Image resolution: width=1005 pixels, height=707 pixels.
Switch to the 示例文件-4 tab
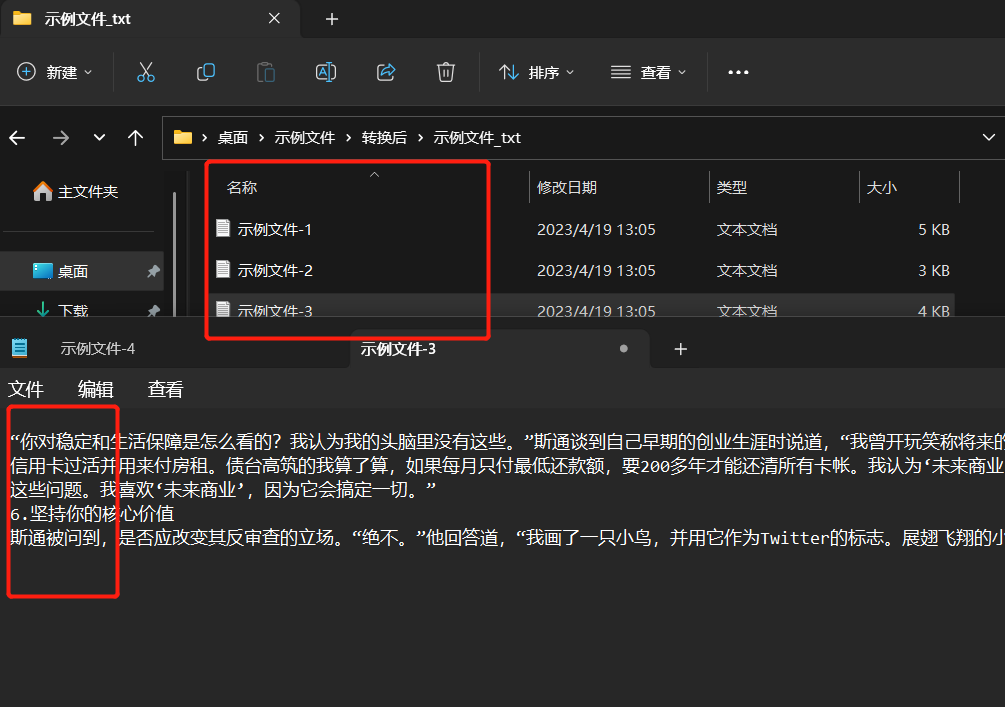pos(97,348)
